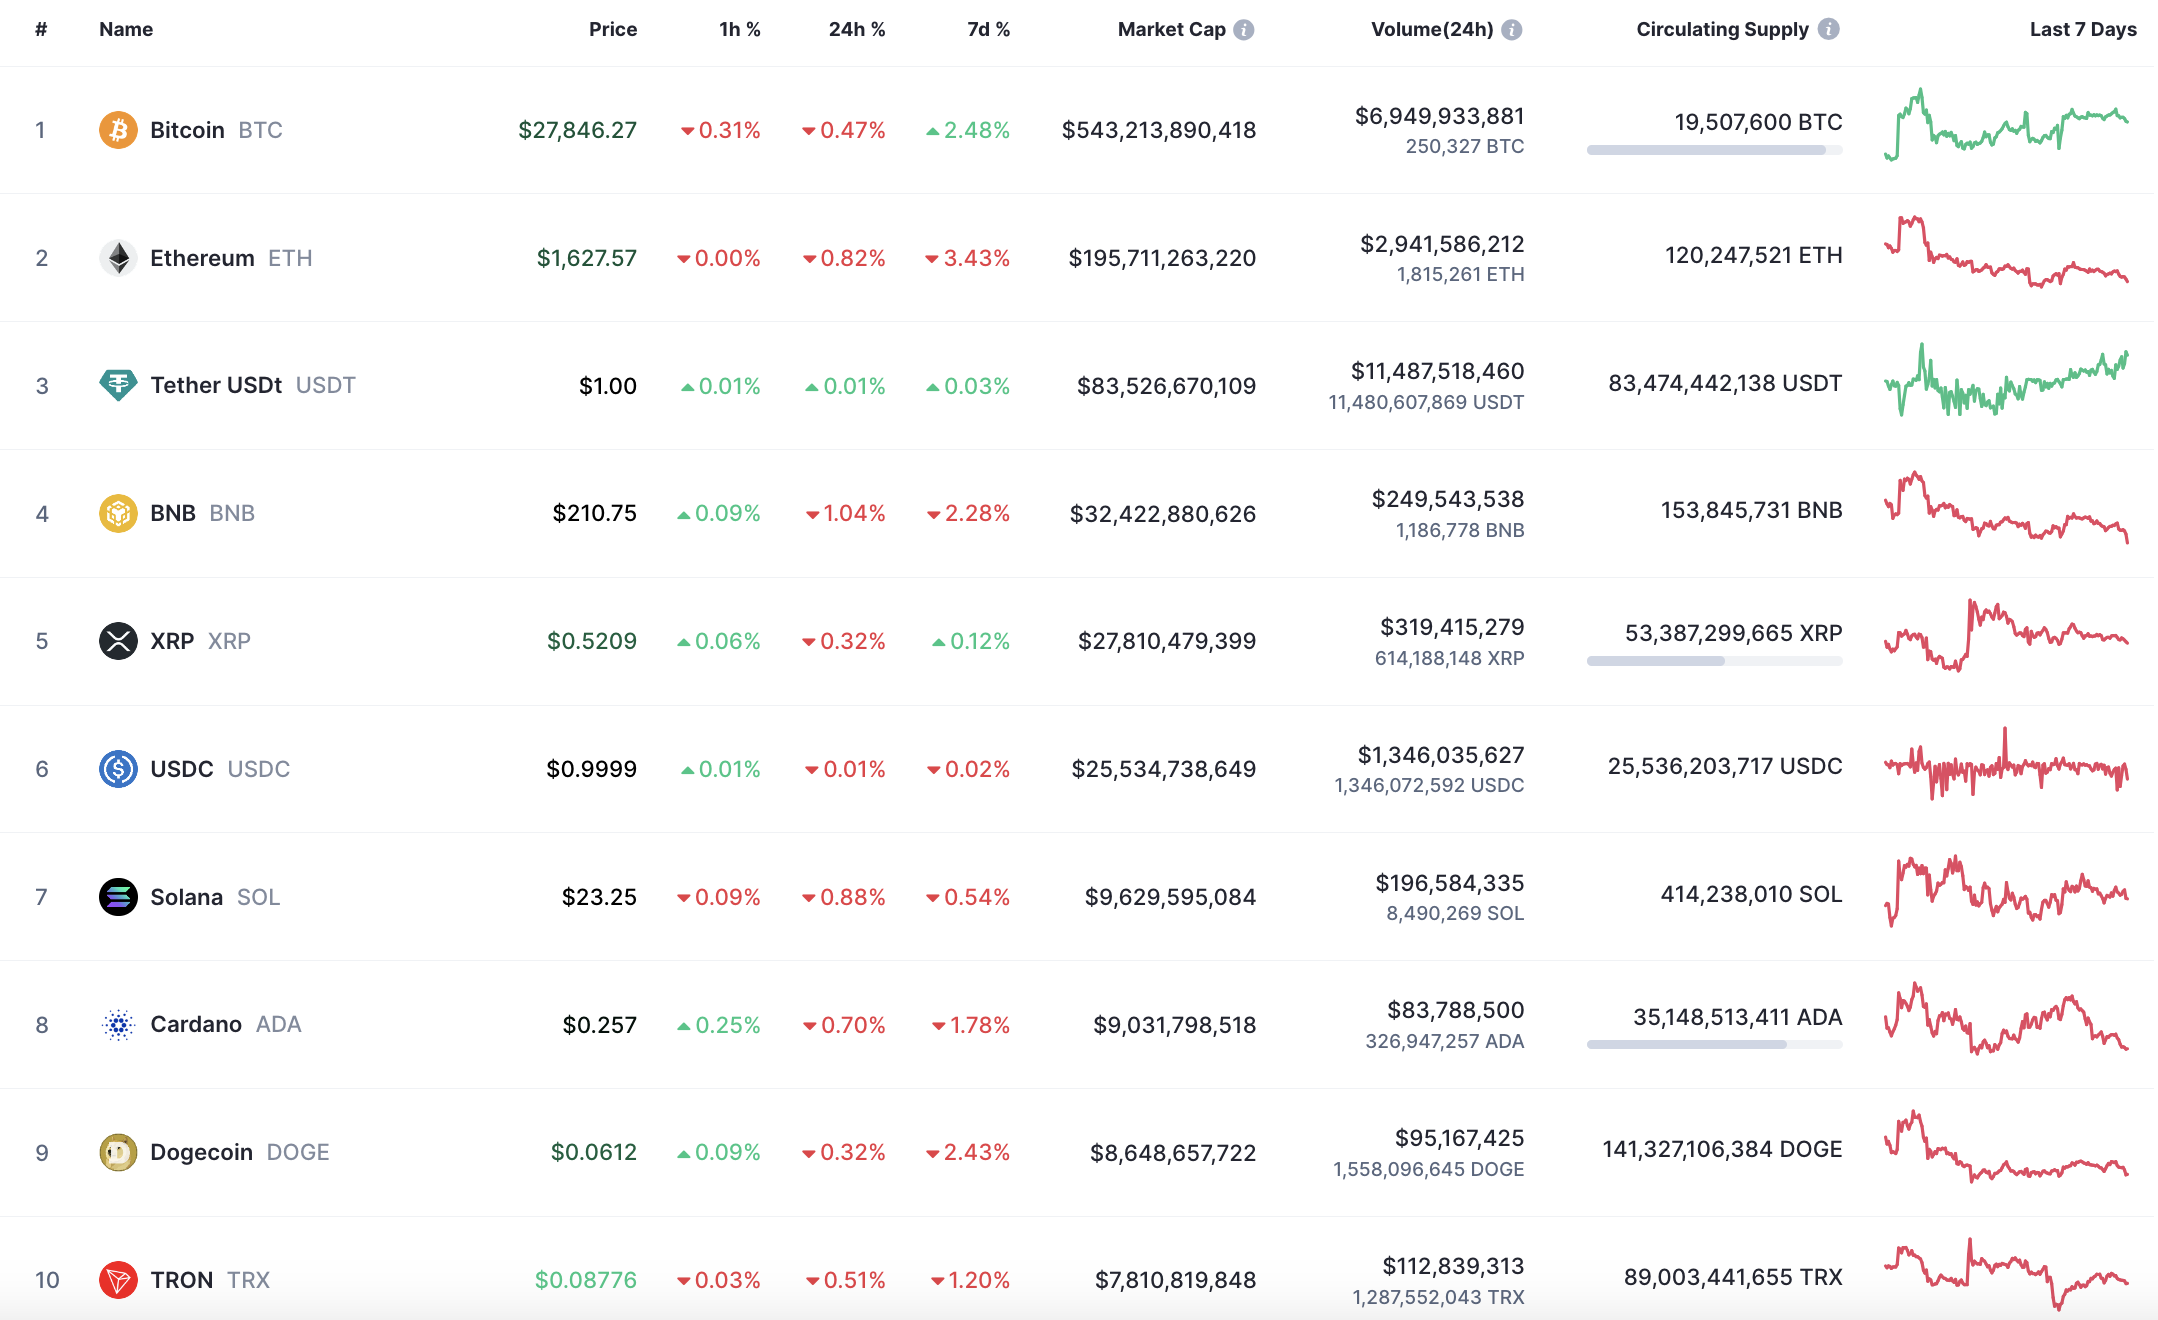
Task: Click XRP's circulating supply progress bar
Action: [1714, 661]
